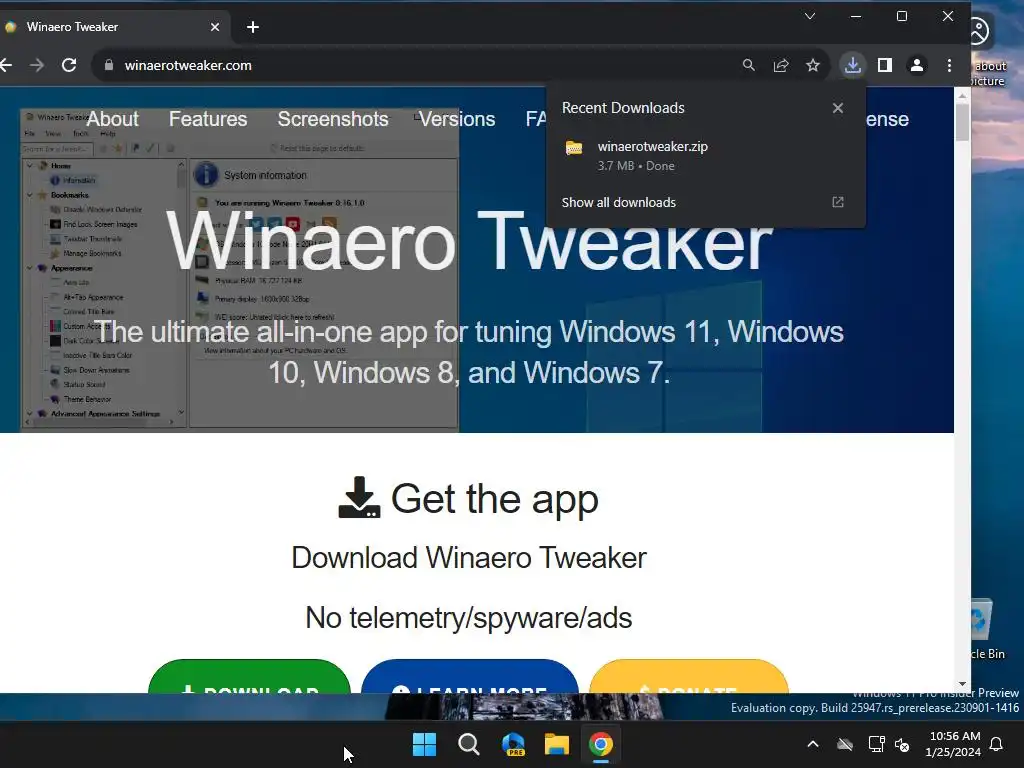Show all downloads

618,202
